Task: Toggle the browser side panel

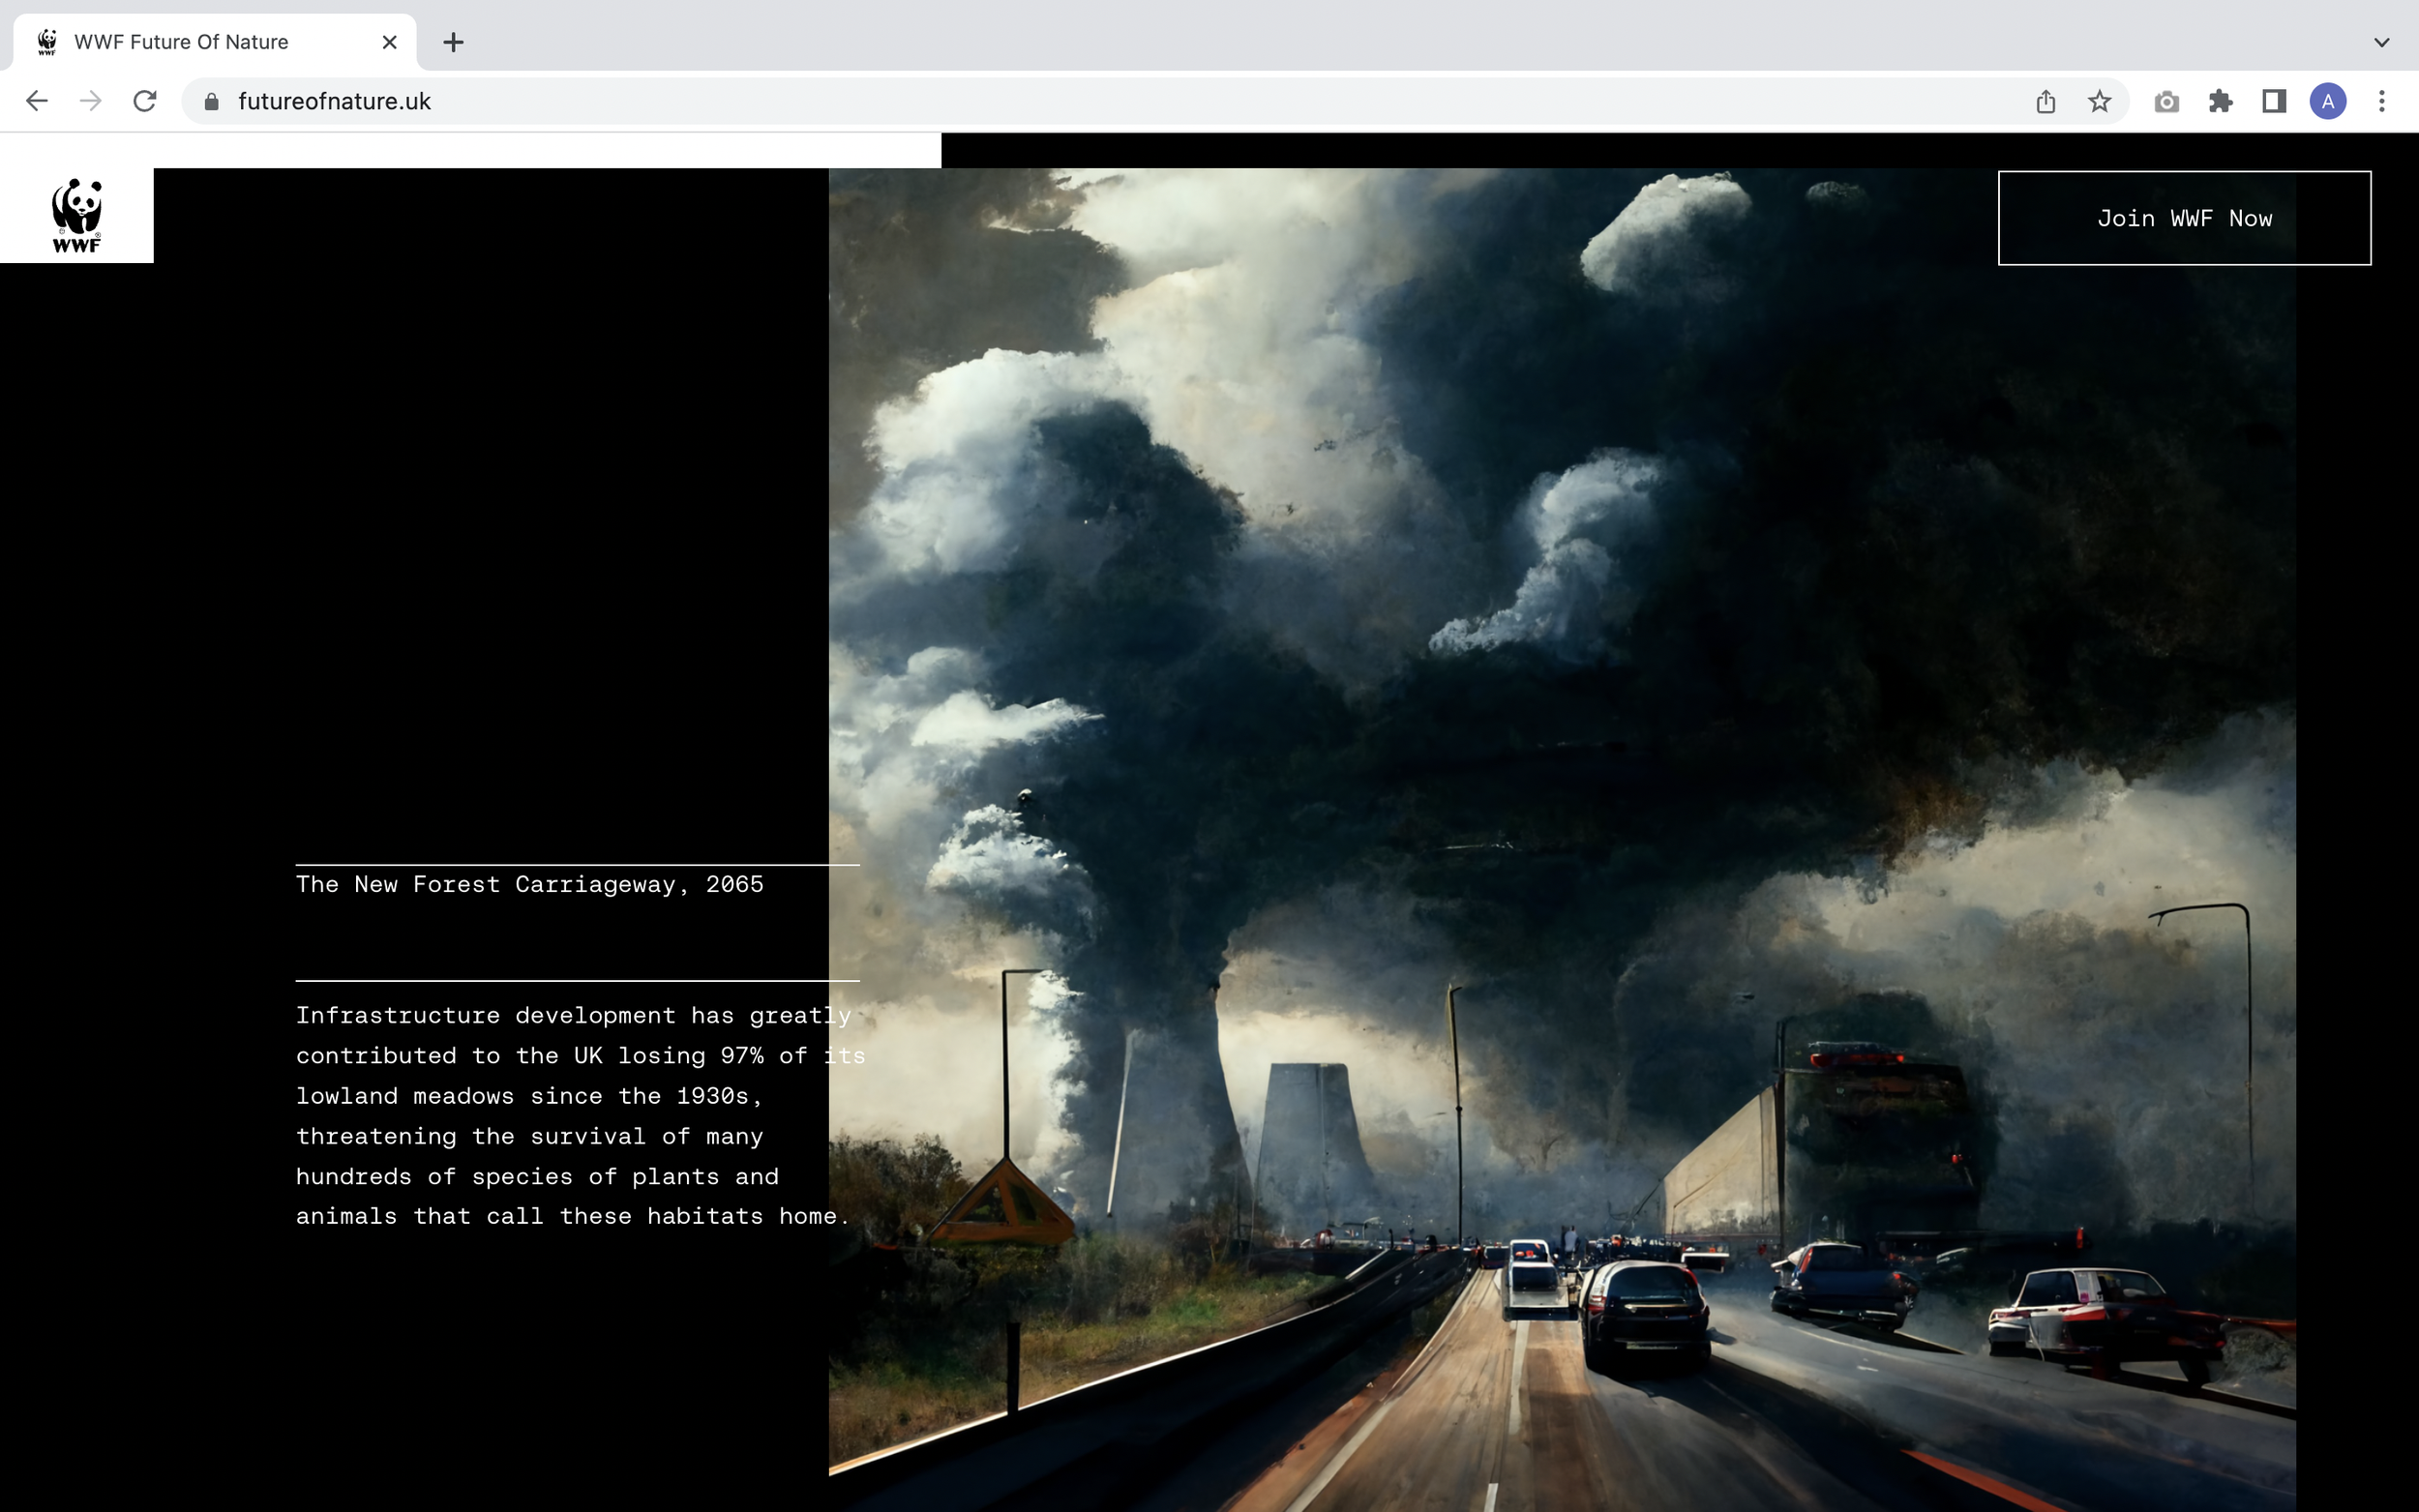Action: (2274, 101)
